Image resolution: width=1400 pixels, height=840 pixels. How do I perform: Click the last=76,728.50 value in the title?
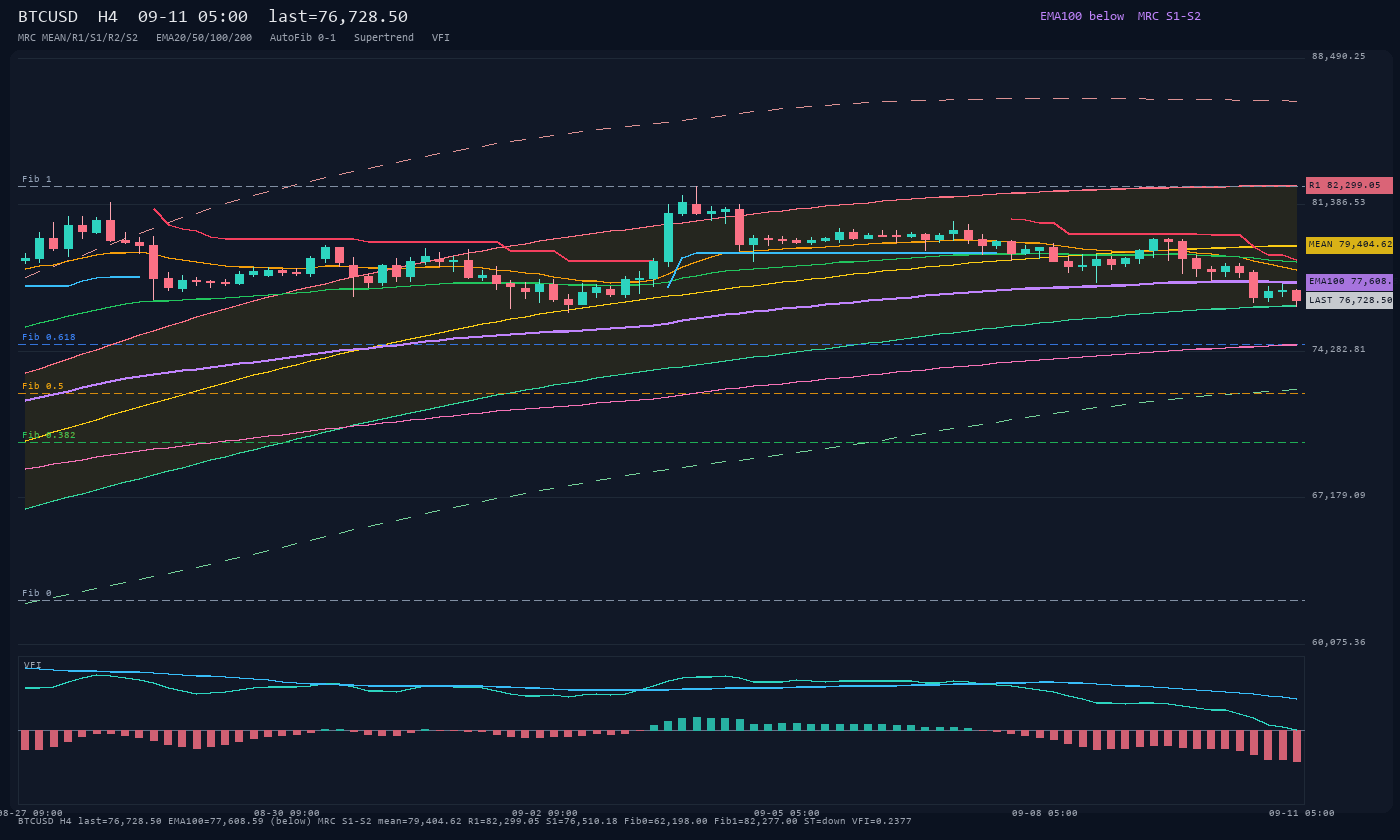click(338, 17)
